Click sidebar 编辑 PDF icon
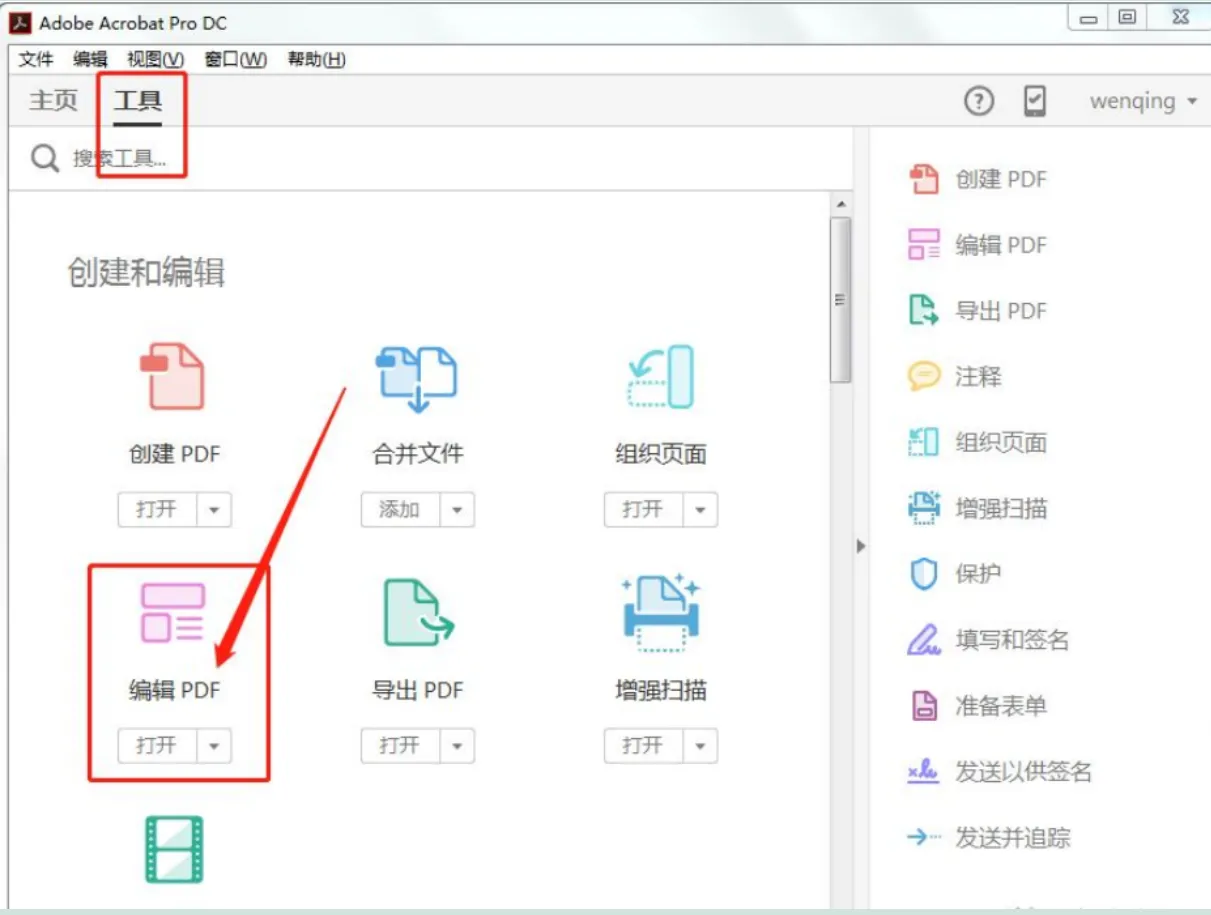 [x=924, y=245]
